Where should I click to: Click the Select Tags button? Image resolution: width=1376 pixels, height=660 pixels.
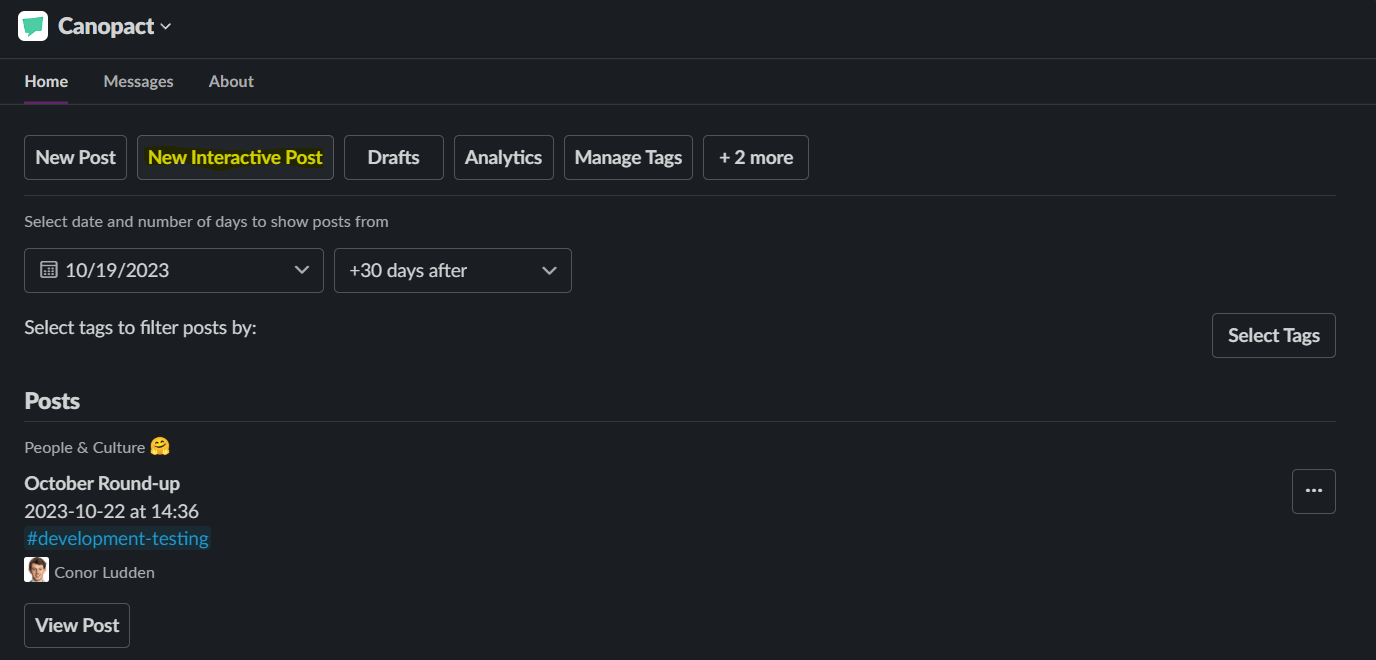[x=1274, y=336]
